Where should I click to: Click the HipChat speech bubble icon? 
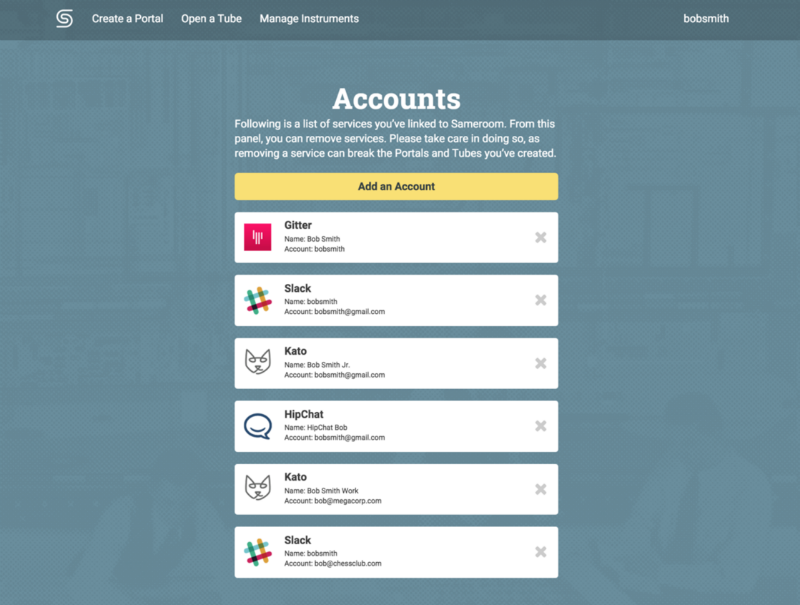[x=258, y=426]
